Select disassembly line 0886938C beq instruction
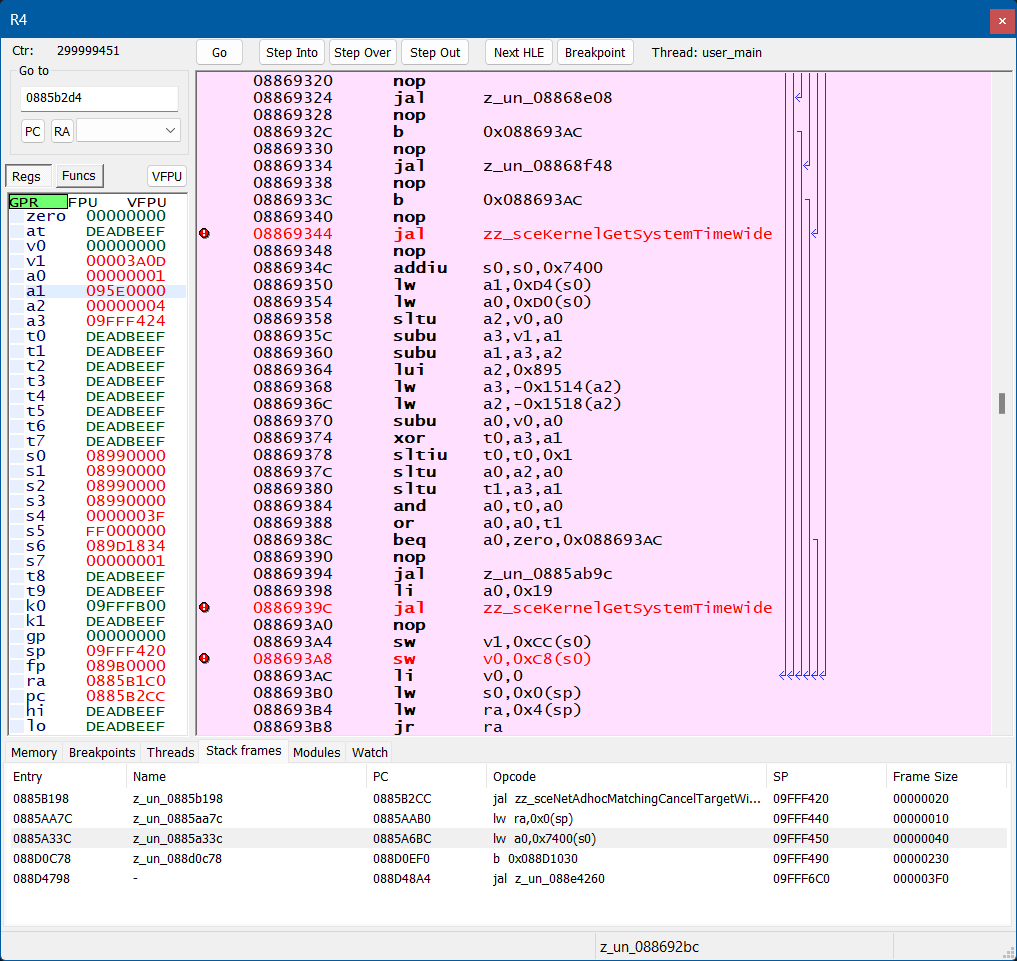The image size is (1017, 961). (x=593, y=540)
